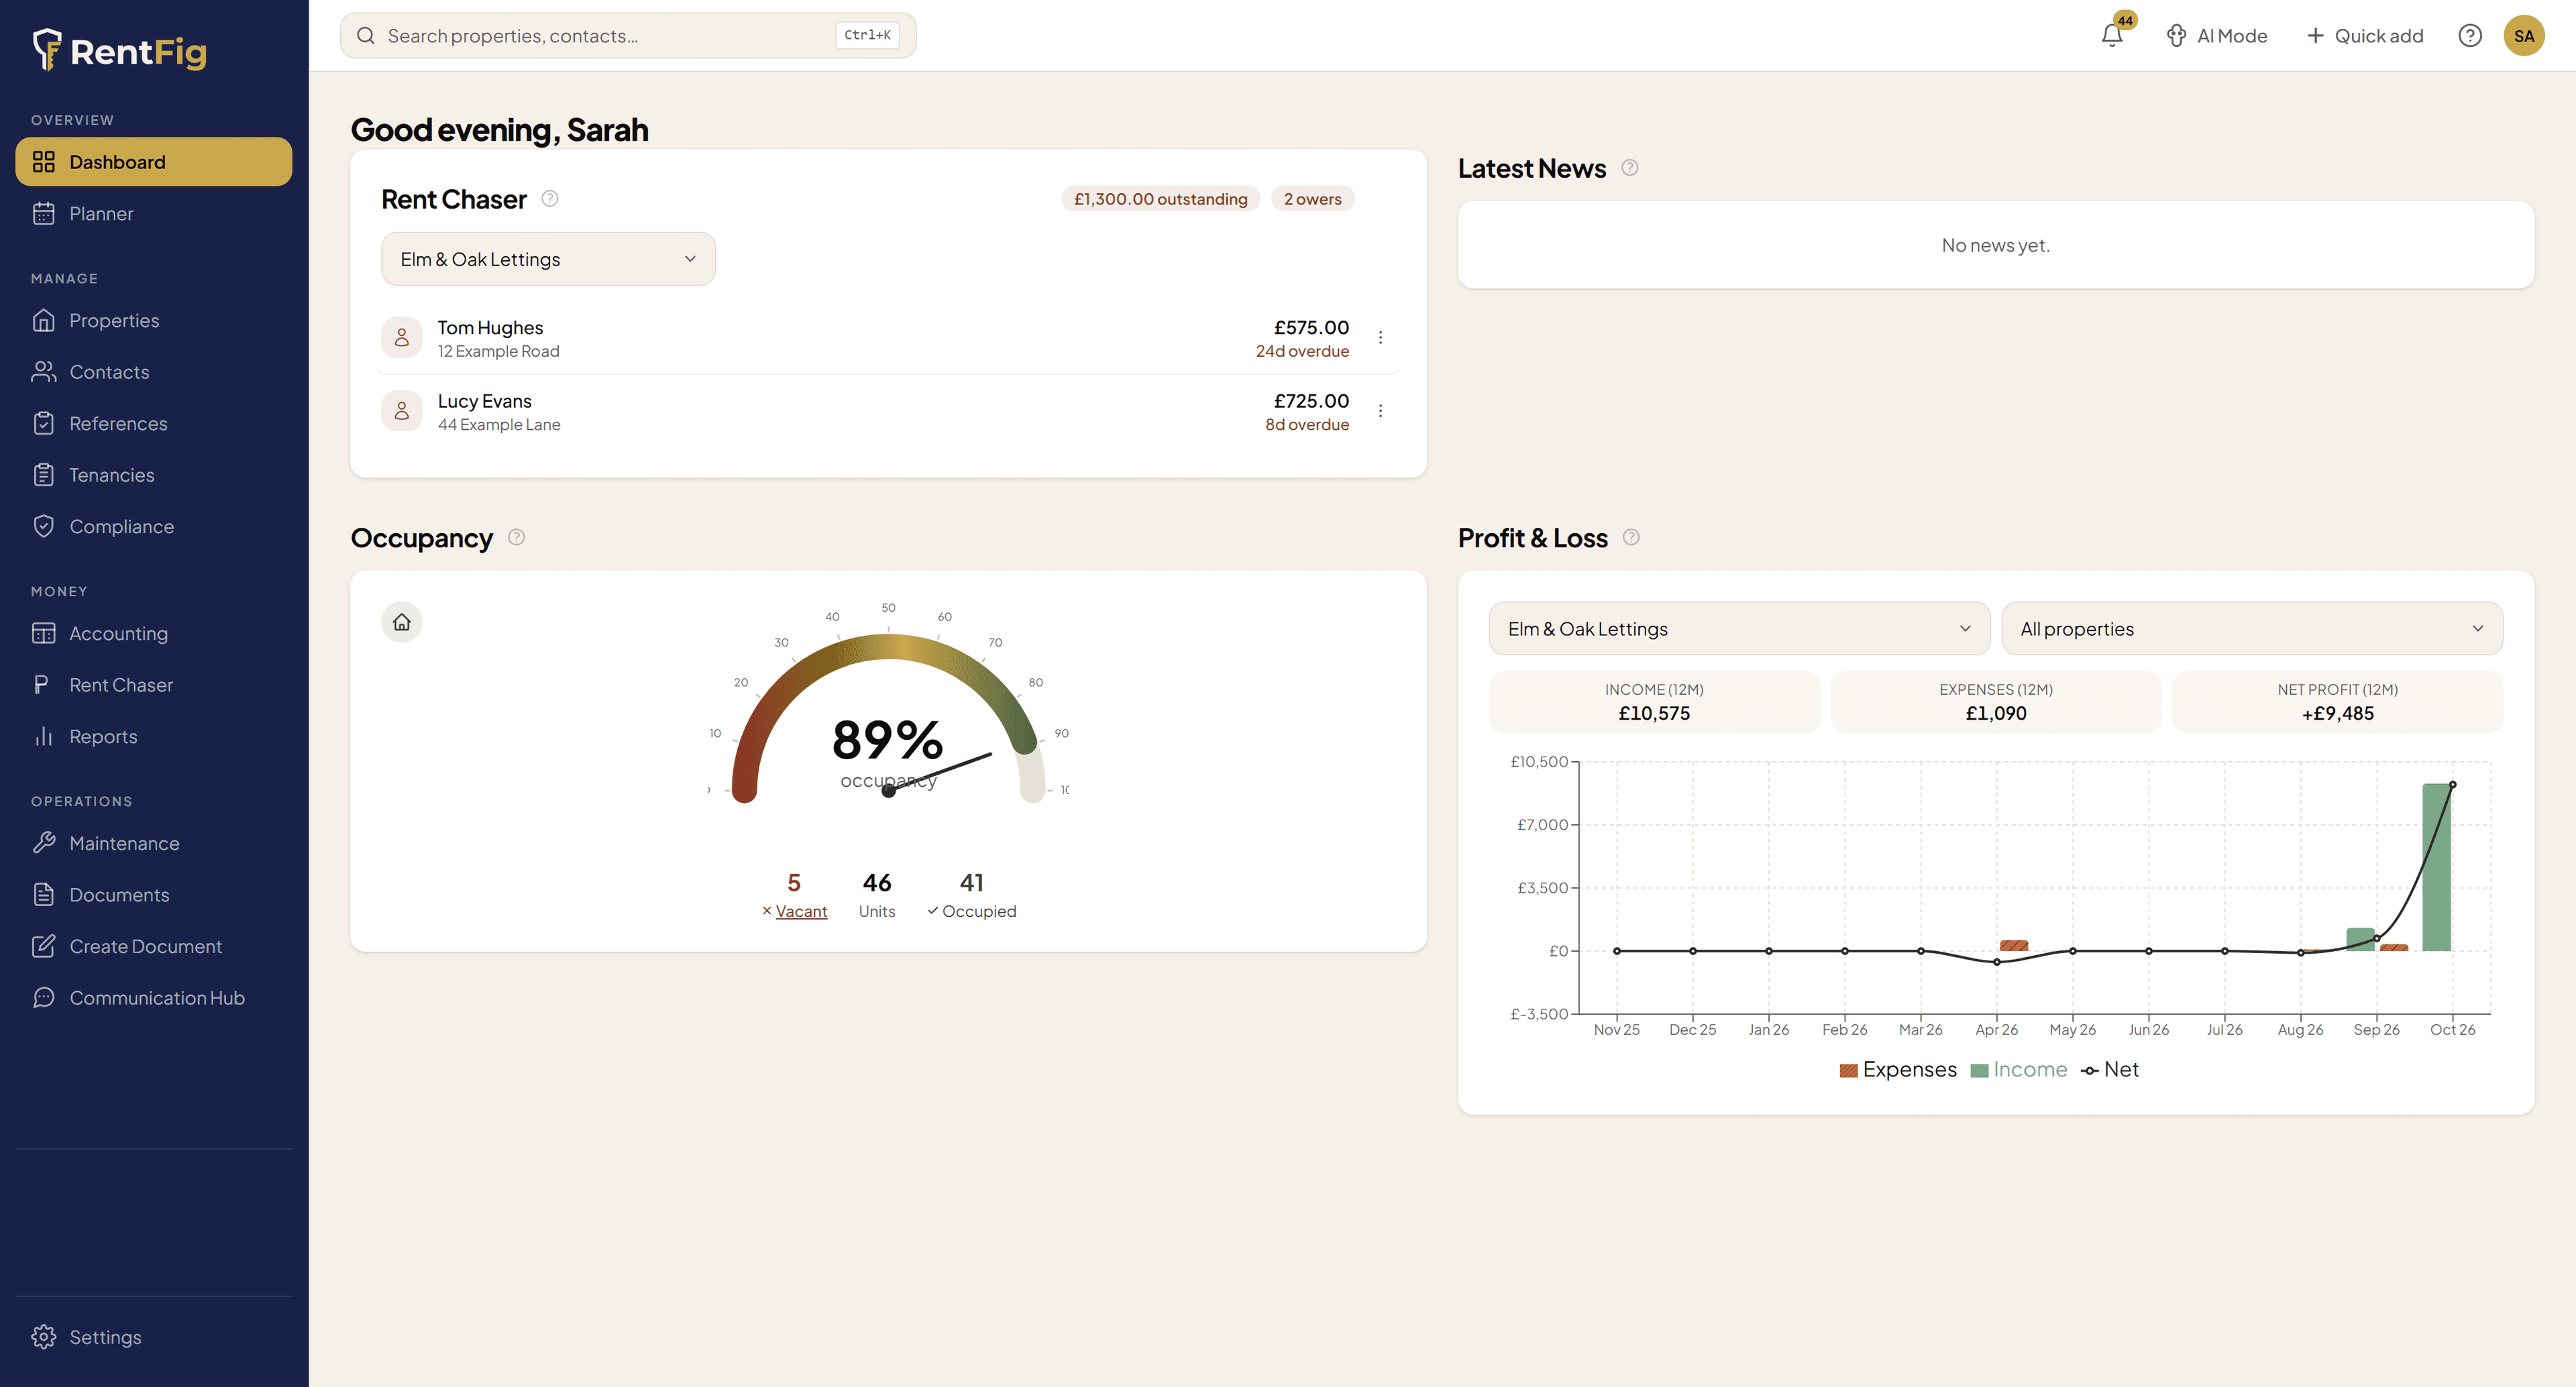
Task: Open Accounting in the sidebar
Action: pyautogui.click(x=154, y=633)
